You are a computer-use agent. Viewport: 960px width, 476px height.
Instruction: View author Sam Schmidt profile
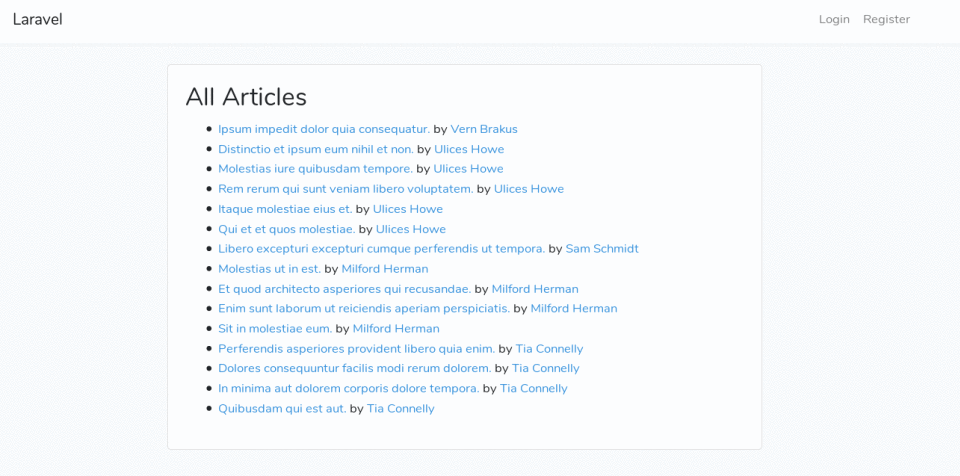[x=602, y=249]
